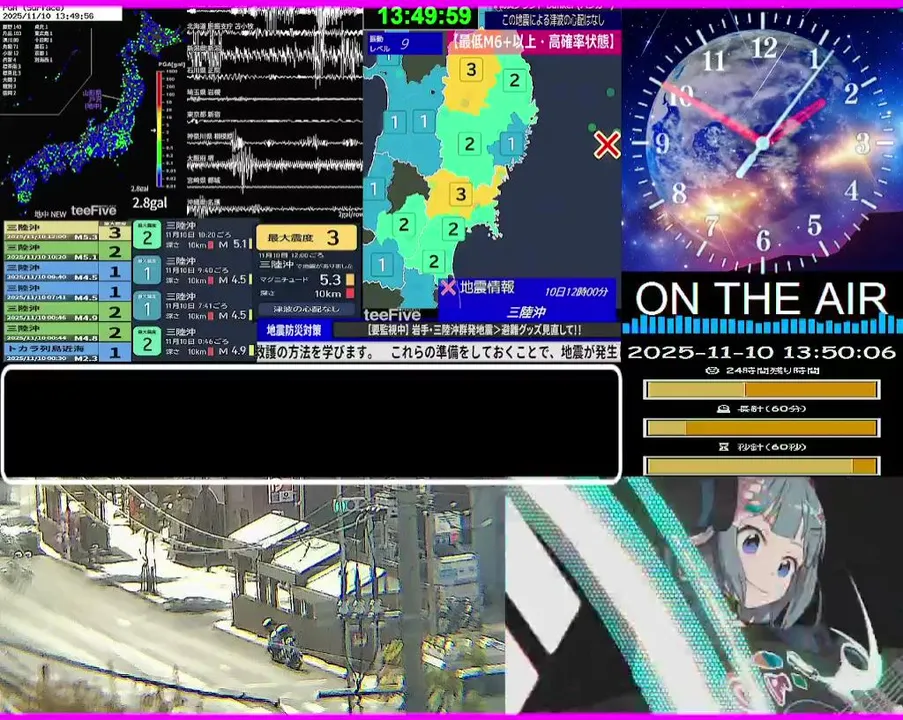Click intensity 1 badge of 9:40ごろ entry

(x=147, y=271)
